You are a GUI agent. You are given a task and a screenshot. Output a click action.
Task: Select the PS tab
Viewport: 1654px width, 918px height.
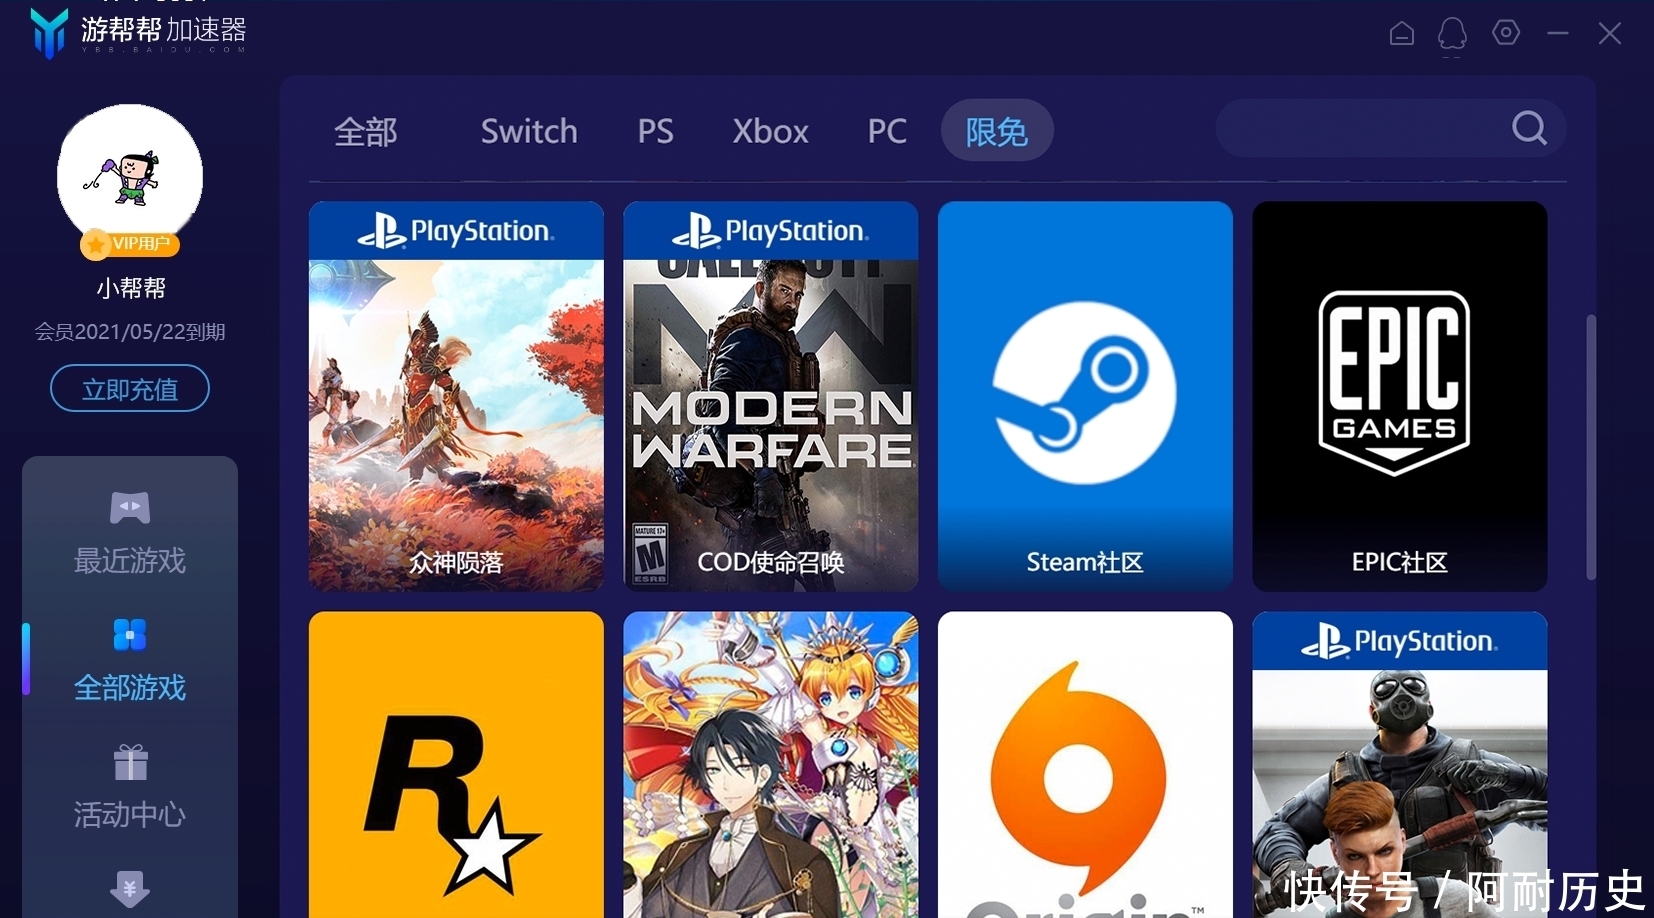pyautogui.click(x=656, y=131)
